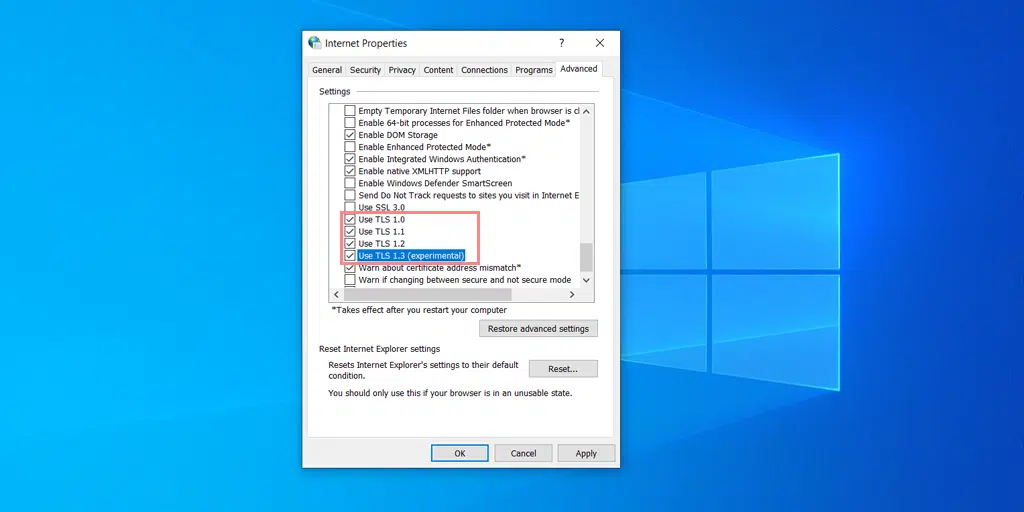
Task: Select the Use TLS 1.3 (experimental) label
Action: coord(411,255)
